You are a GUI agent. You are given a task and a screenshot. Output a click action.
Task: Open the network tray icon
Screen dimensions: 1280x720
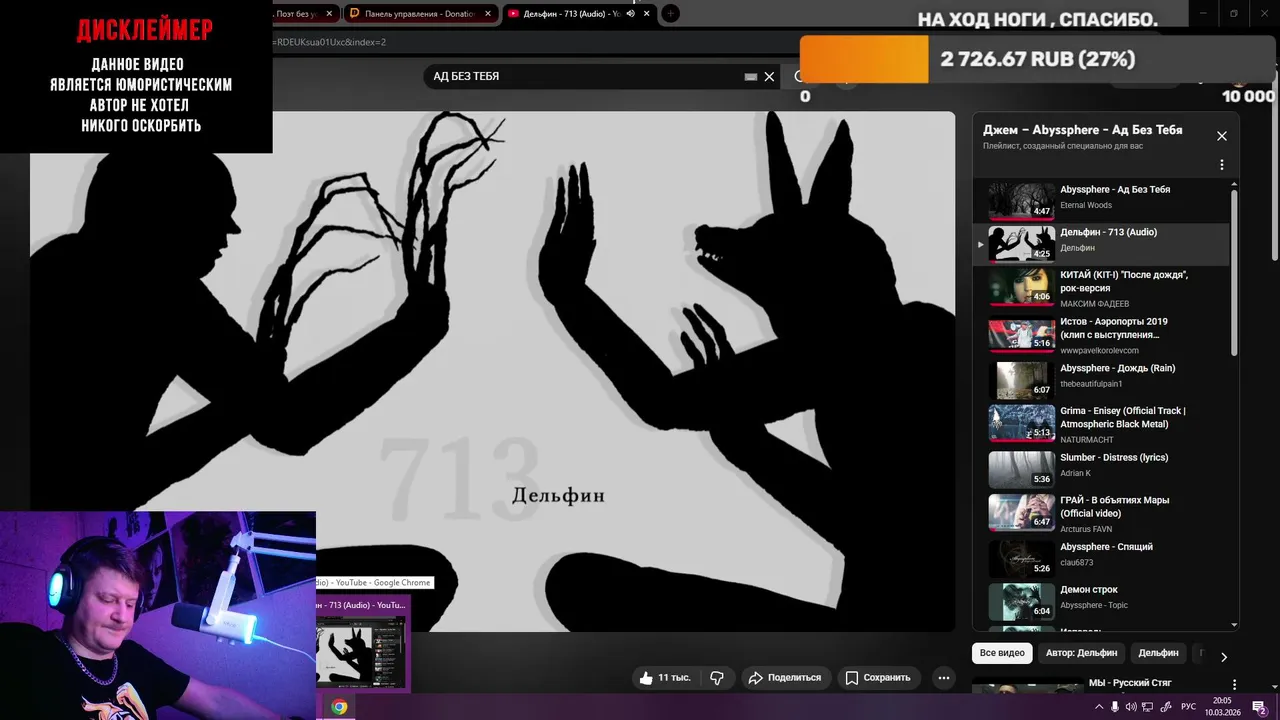[x=1148, y=707]
